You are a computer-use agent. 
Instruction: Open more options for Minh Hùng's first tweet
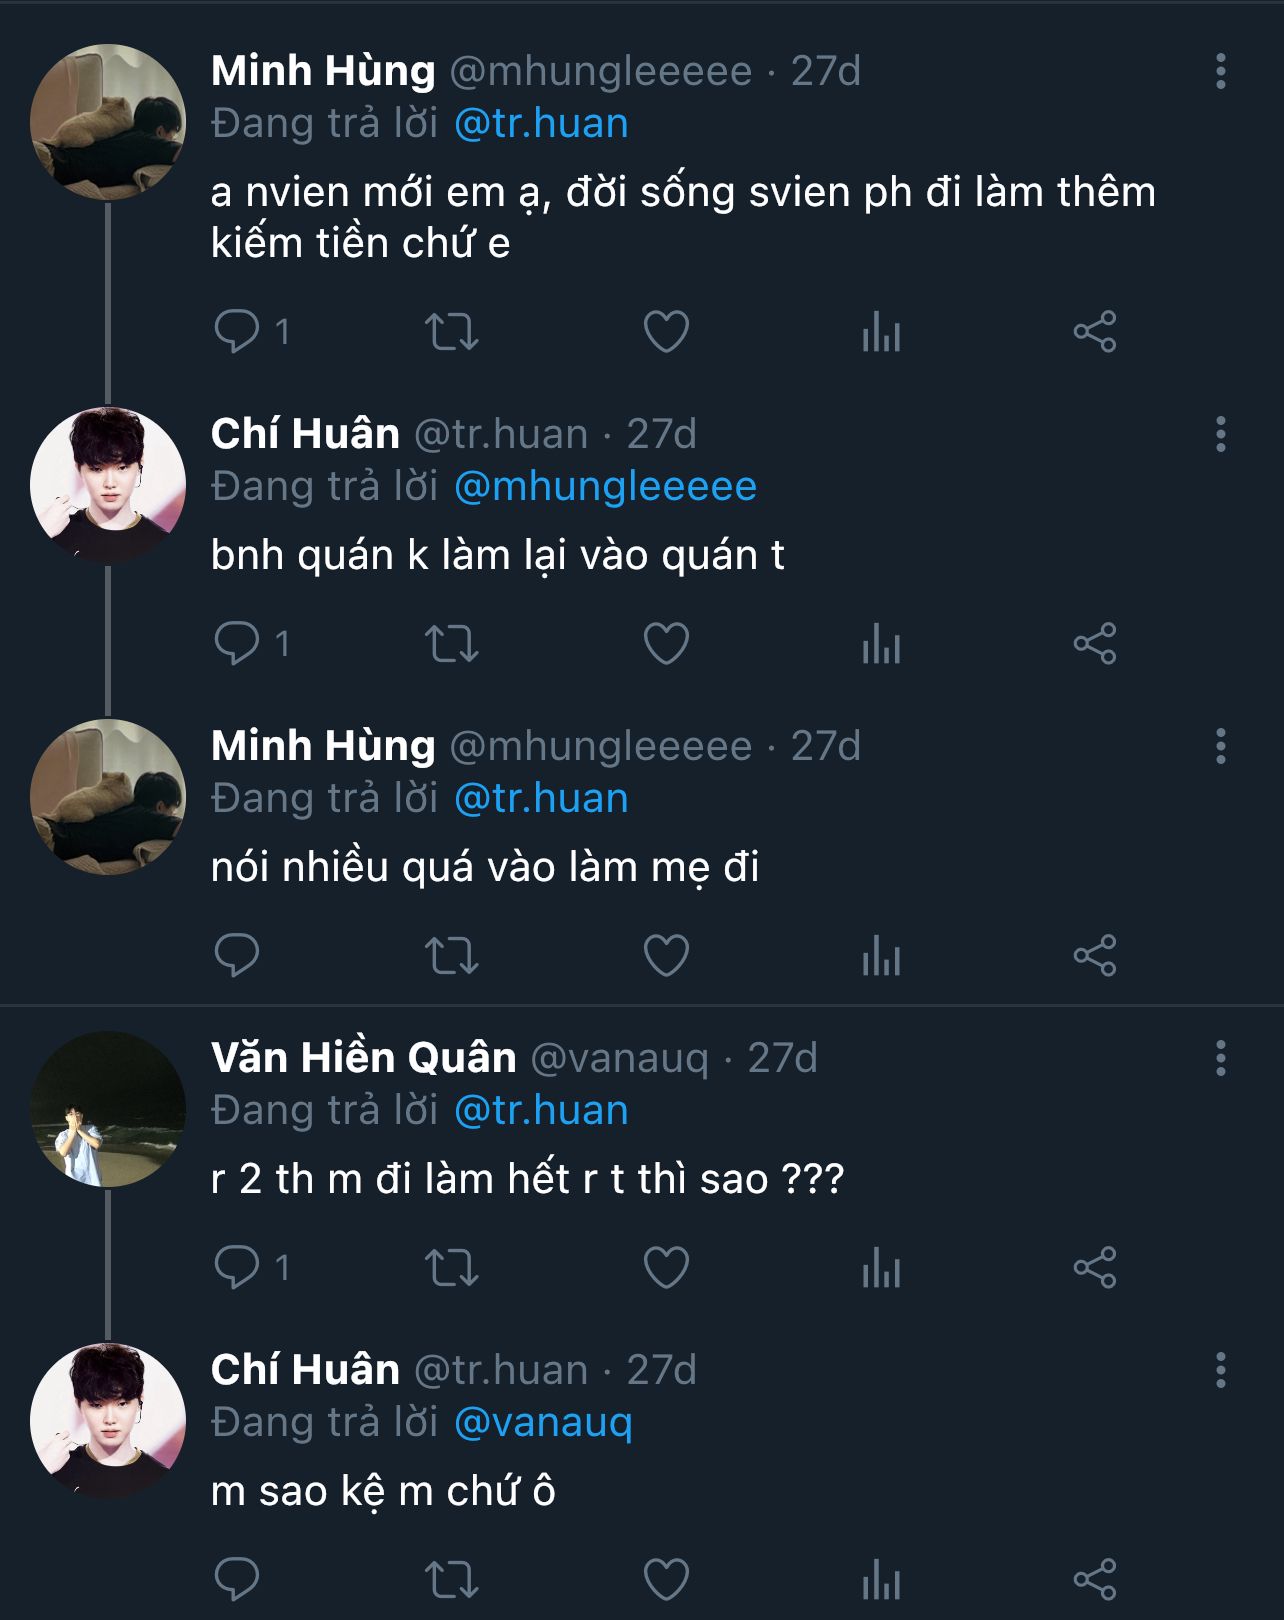1220,71
